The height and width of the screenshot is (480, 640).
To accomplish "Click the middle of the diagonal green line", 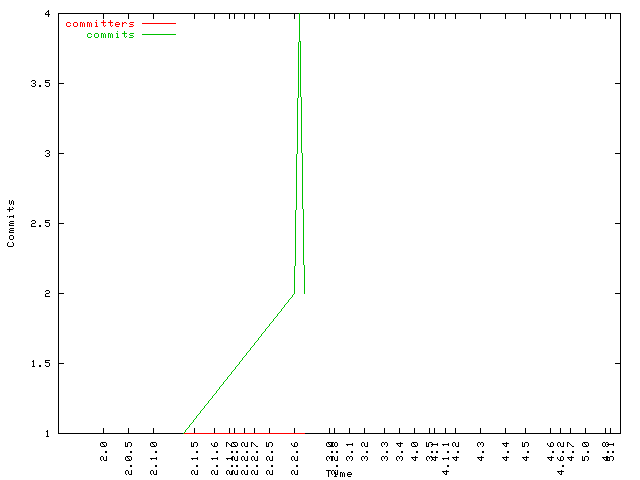I will click(239, 364).
